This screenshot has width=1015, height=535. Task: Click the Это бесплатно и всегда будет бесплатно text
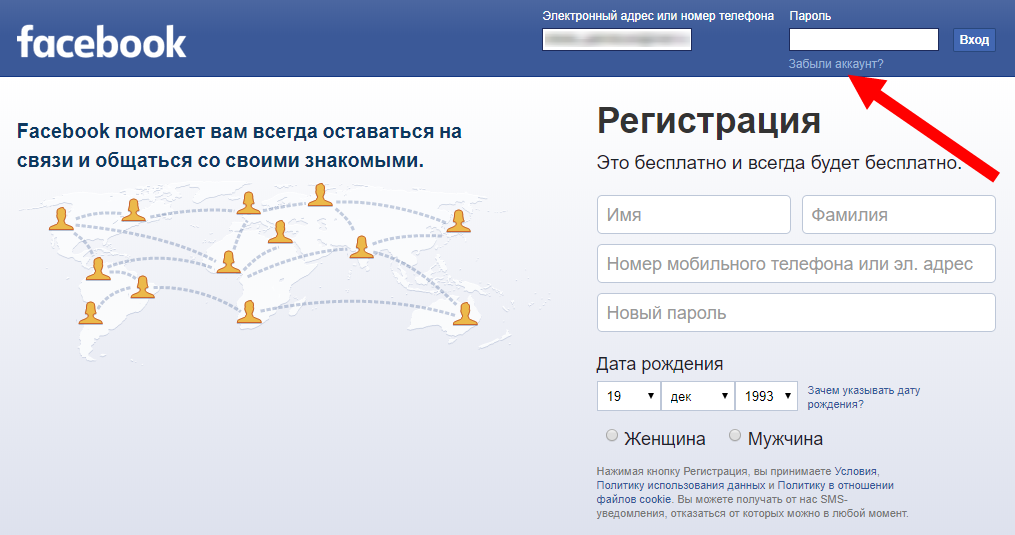pos(779,163)
